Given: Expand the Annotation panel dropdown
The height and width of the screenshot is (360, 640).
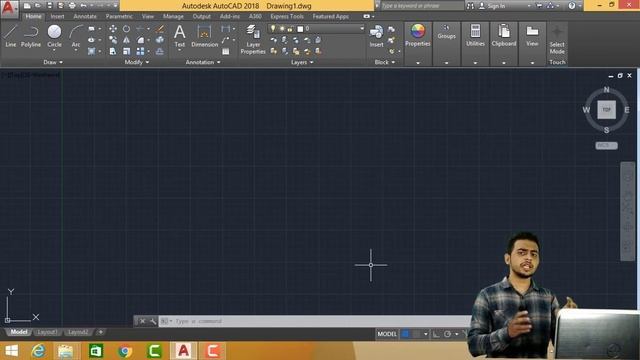Looking at the screenshot, I should point(203,62).
